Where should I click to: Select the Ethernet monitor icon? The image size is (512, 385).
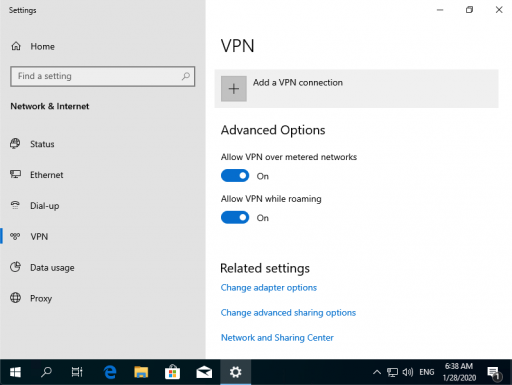click(x=15, y=174)
